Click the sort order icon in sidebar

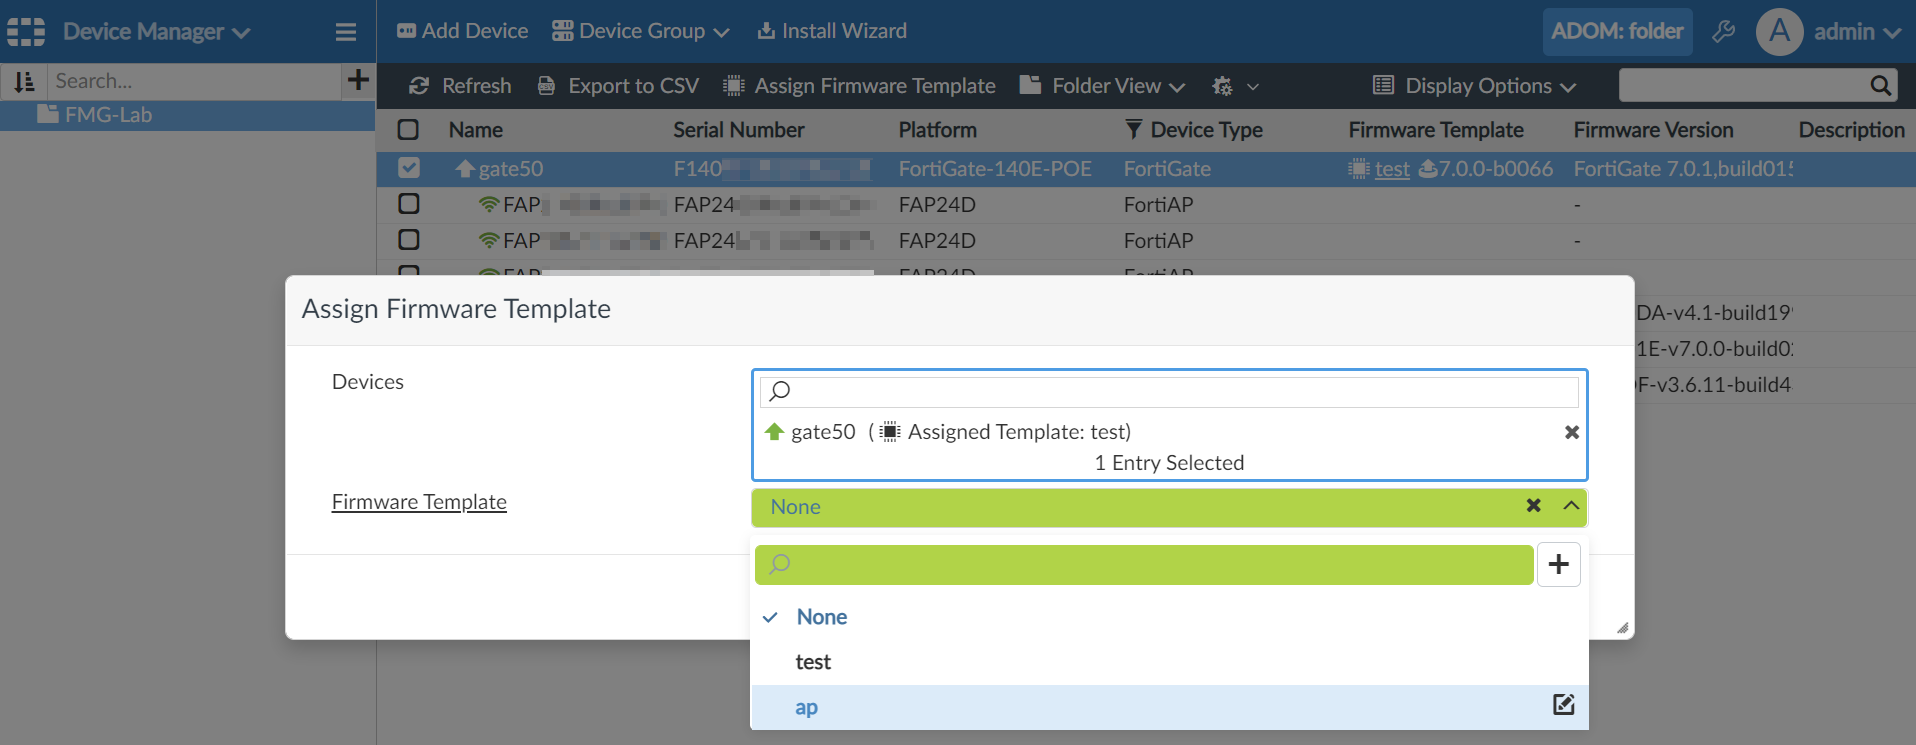click(x=24, y=81)
